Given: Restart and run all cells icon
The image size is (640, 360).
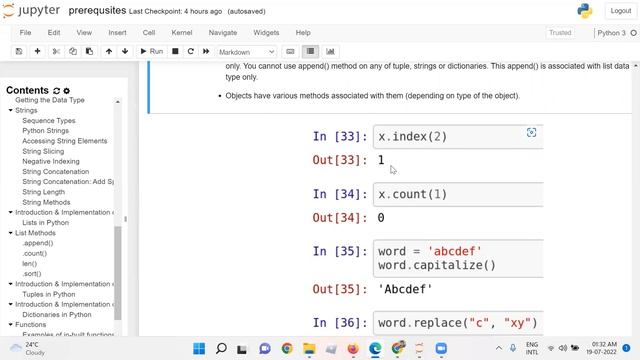Looking at the screenshot, I should coord(206,51).
